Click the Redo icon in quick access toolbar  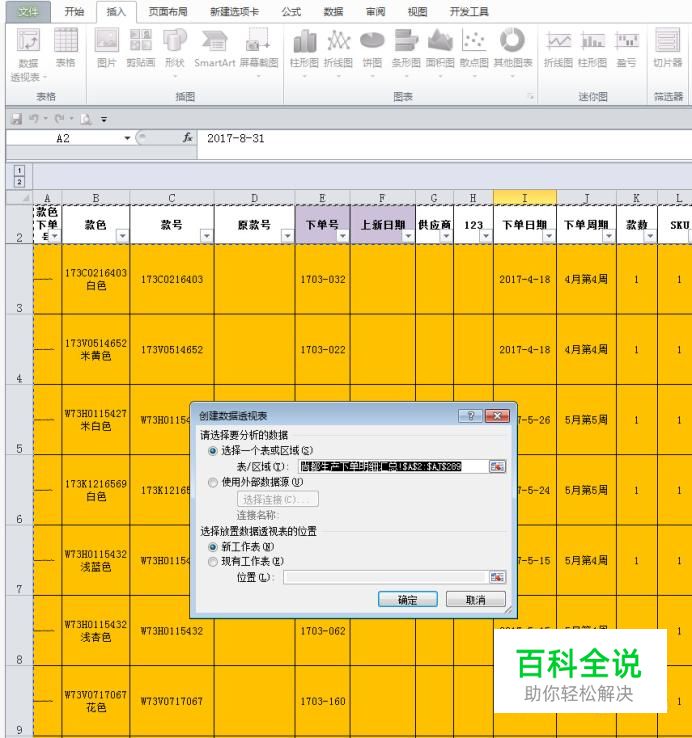click(59, 119)
